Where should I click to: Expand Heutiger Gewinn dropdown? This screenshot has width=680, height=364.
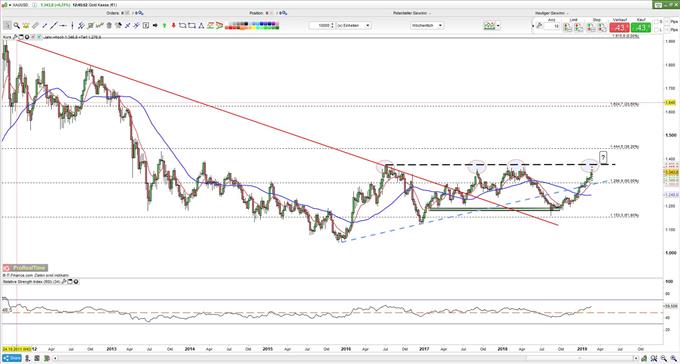(567, 13)
